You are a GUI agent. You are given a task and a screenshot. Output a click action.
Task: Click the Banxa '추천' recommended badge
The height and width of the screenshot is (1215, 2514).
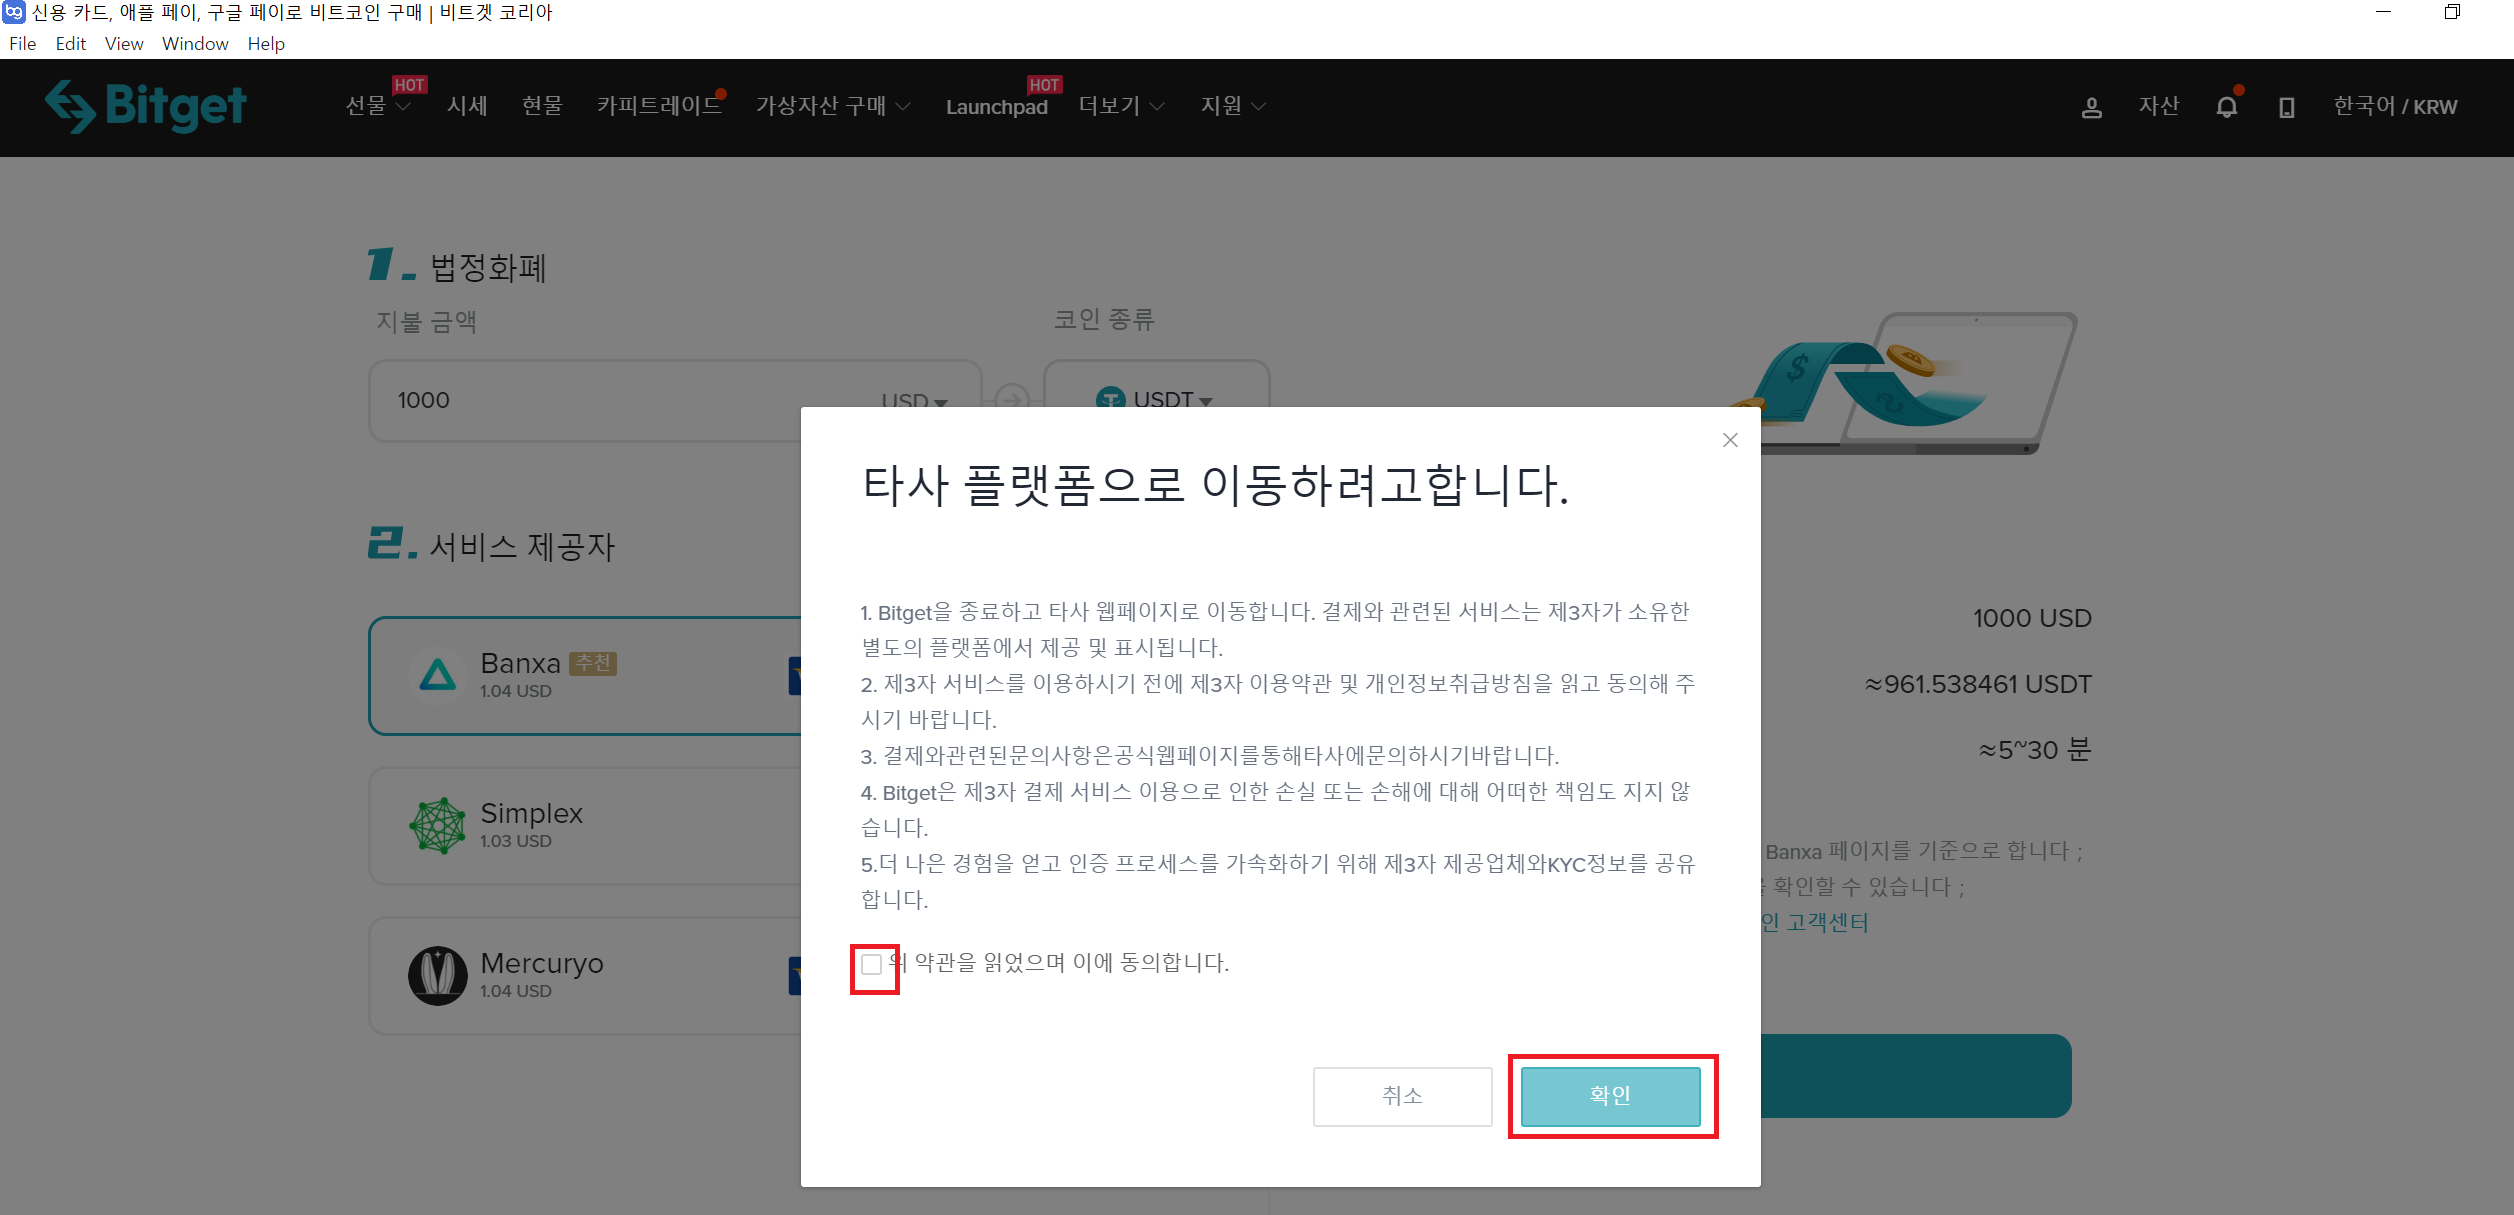pyautogui.click(x=593, y=663)
